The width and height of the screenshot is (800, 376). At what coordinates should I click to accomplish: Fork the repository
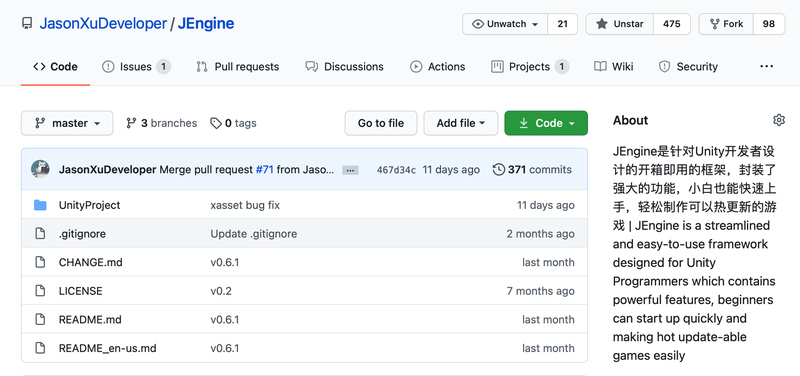click(x=726, y=24)
